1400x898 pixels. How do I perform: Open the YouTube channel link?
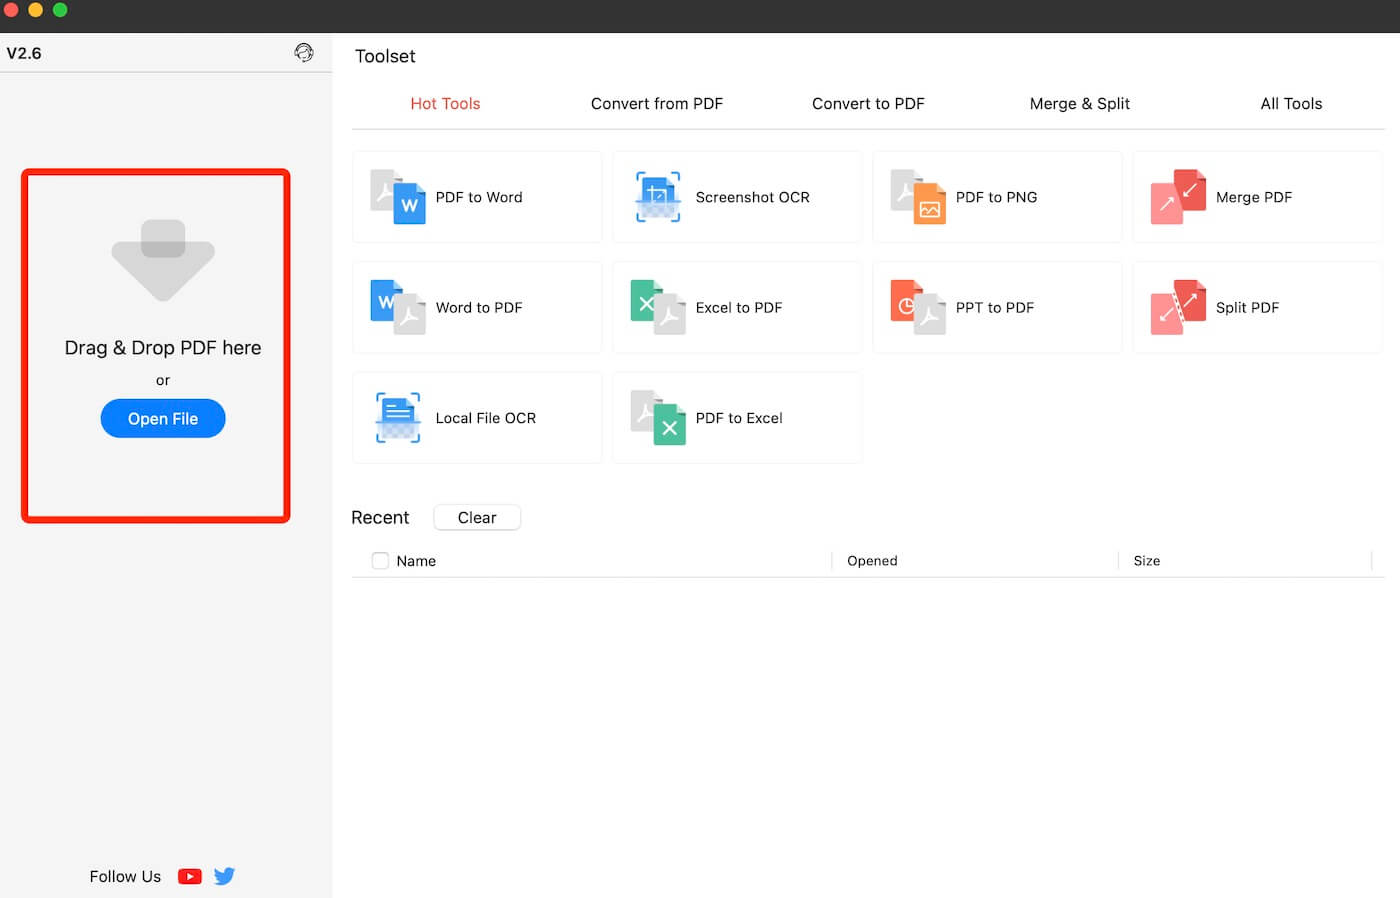[190, 876]
